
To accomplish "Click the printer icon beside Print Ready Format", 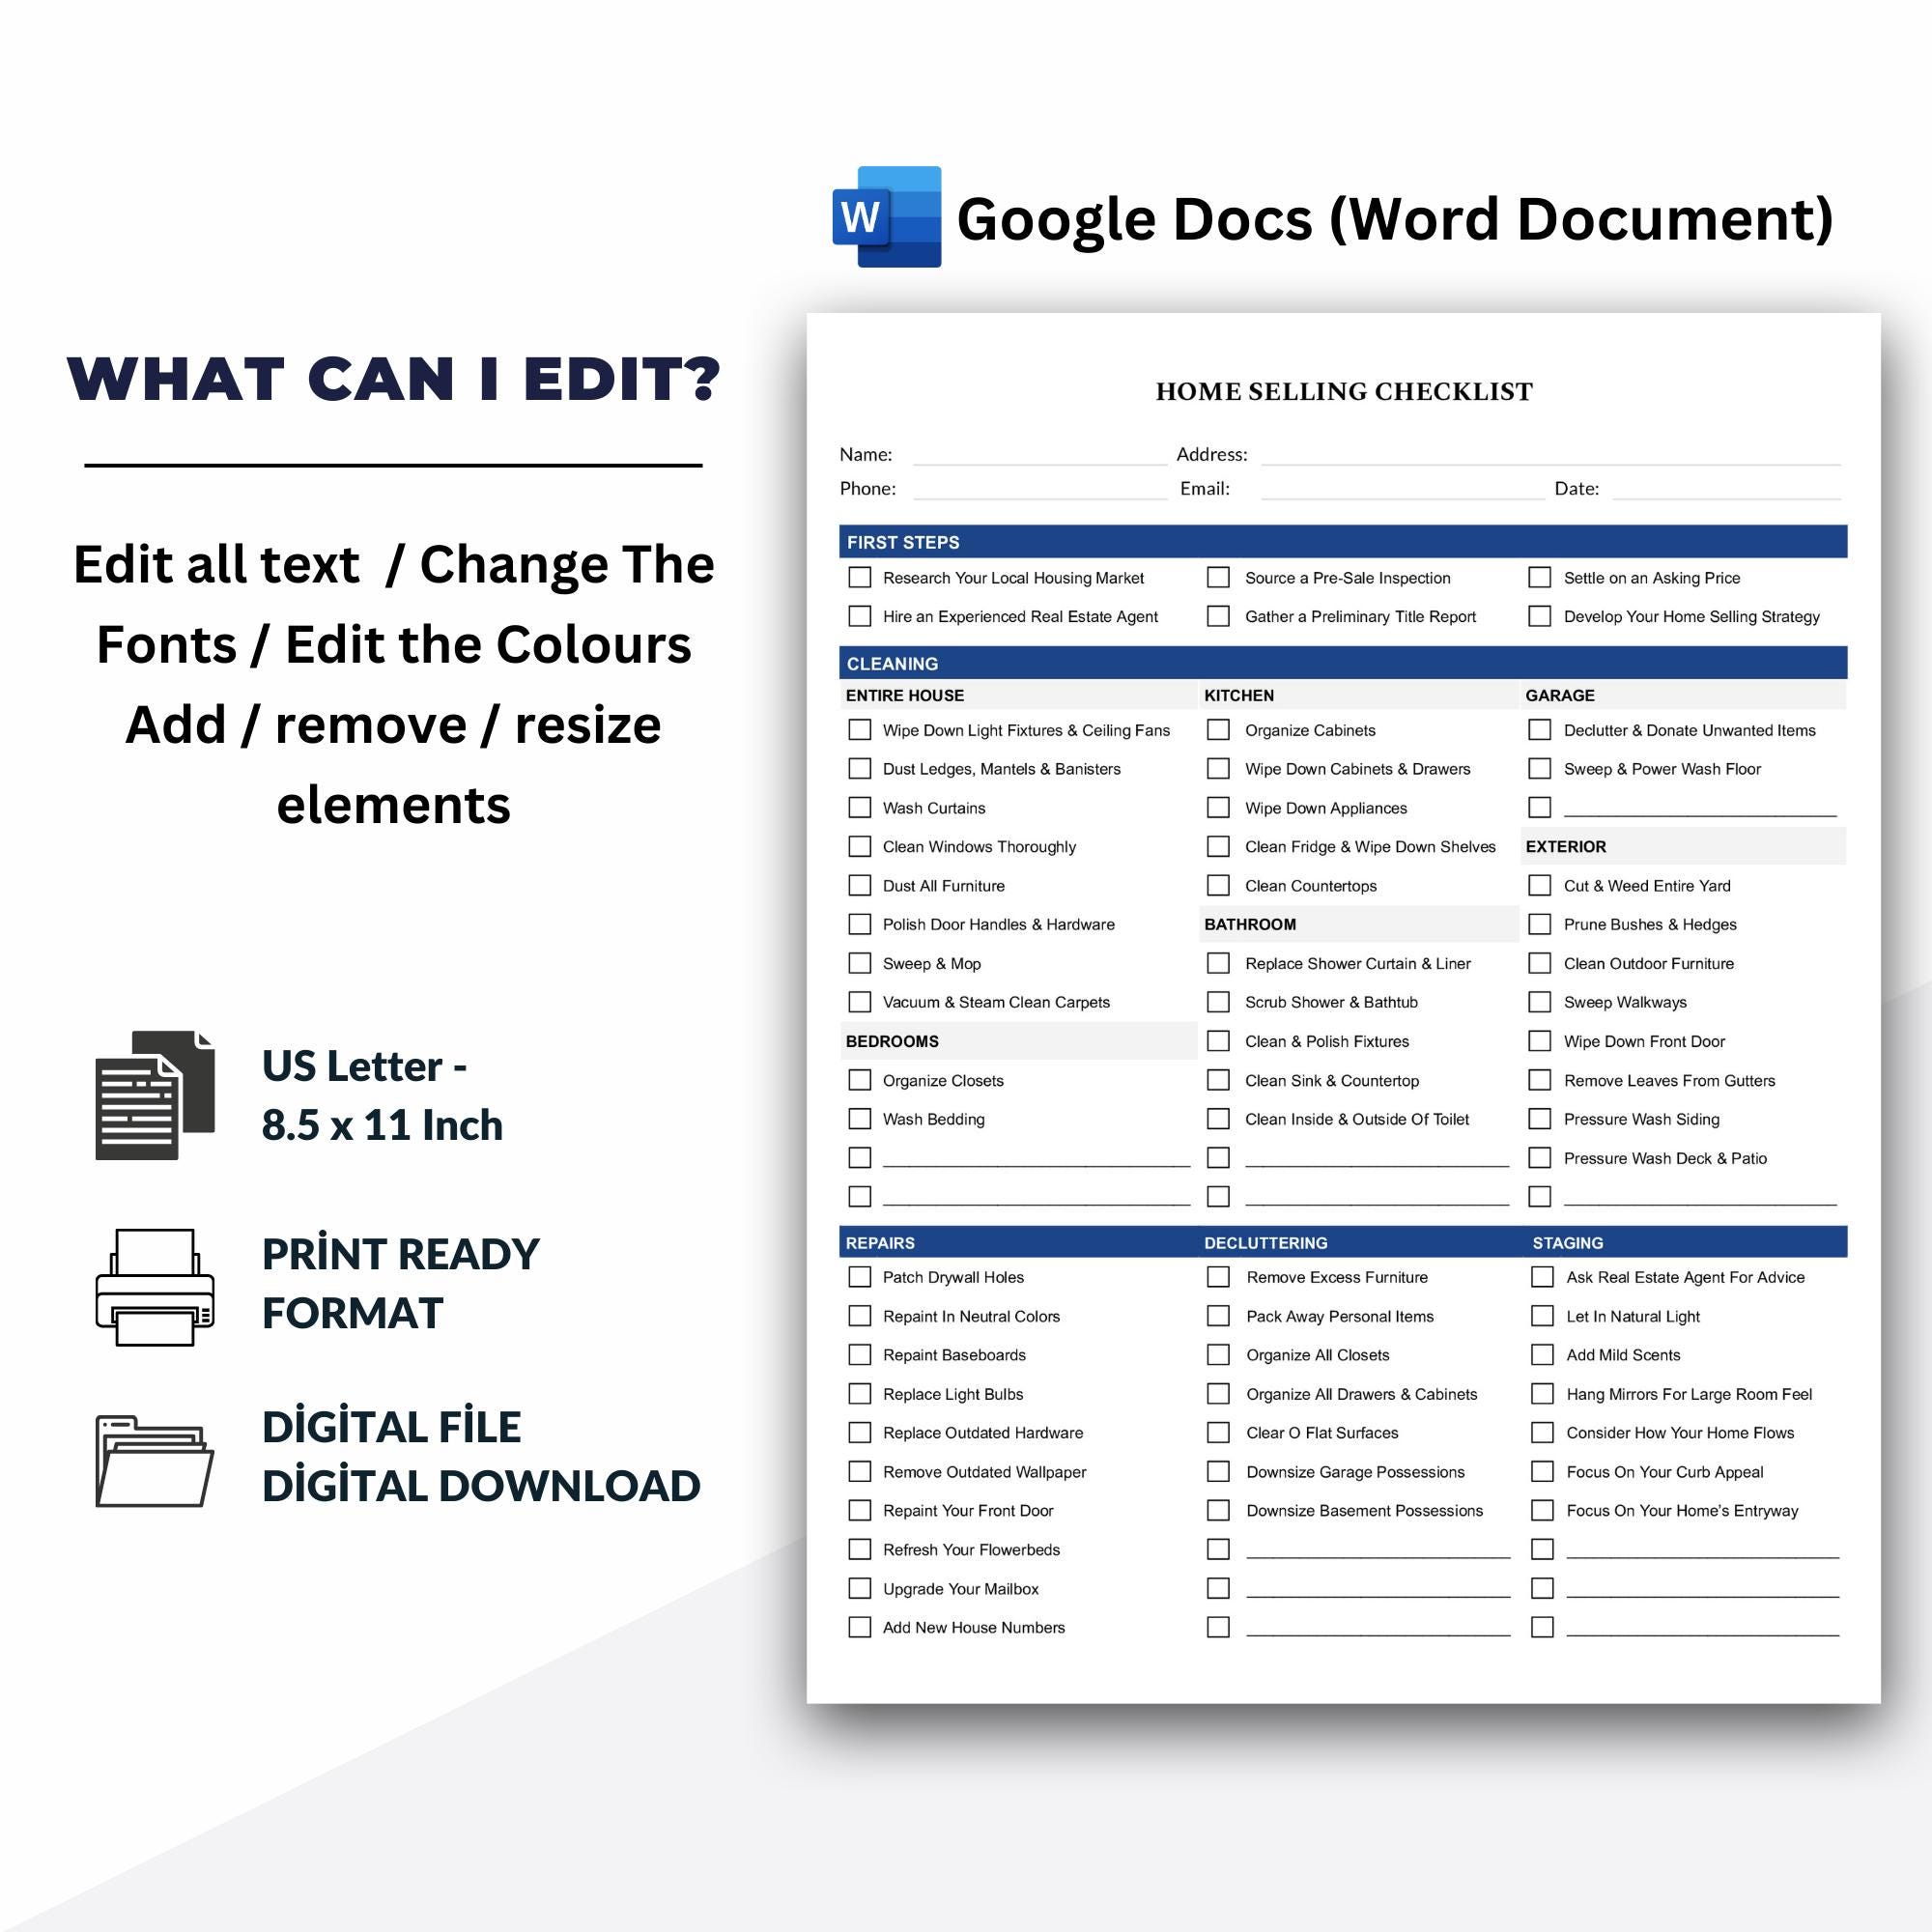I will click(155, 1287).
